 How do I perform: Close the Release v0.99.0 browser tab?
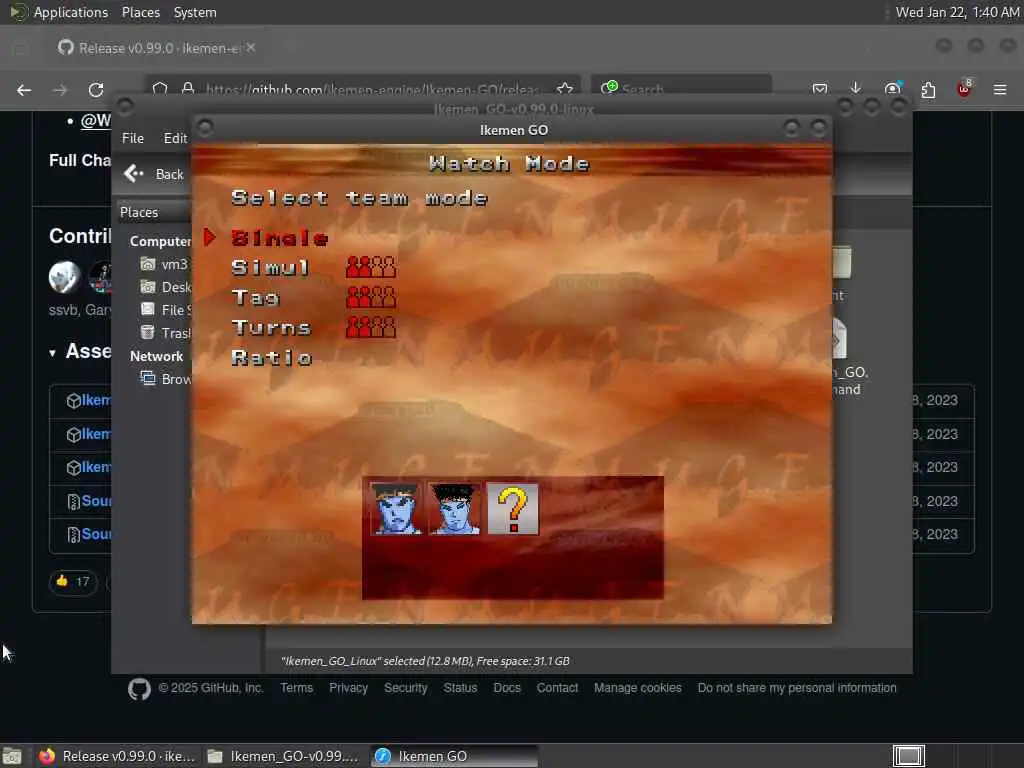pos(251,48)
